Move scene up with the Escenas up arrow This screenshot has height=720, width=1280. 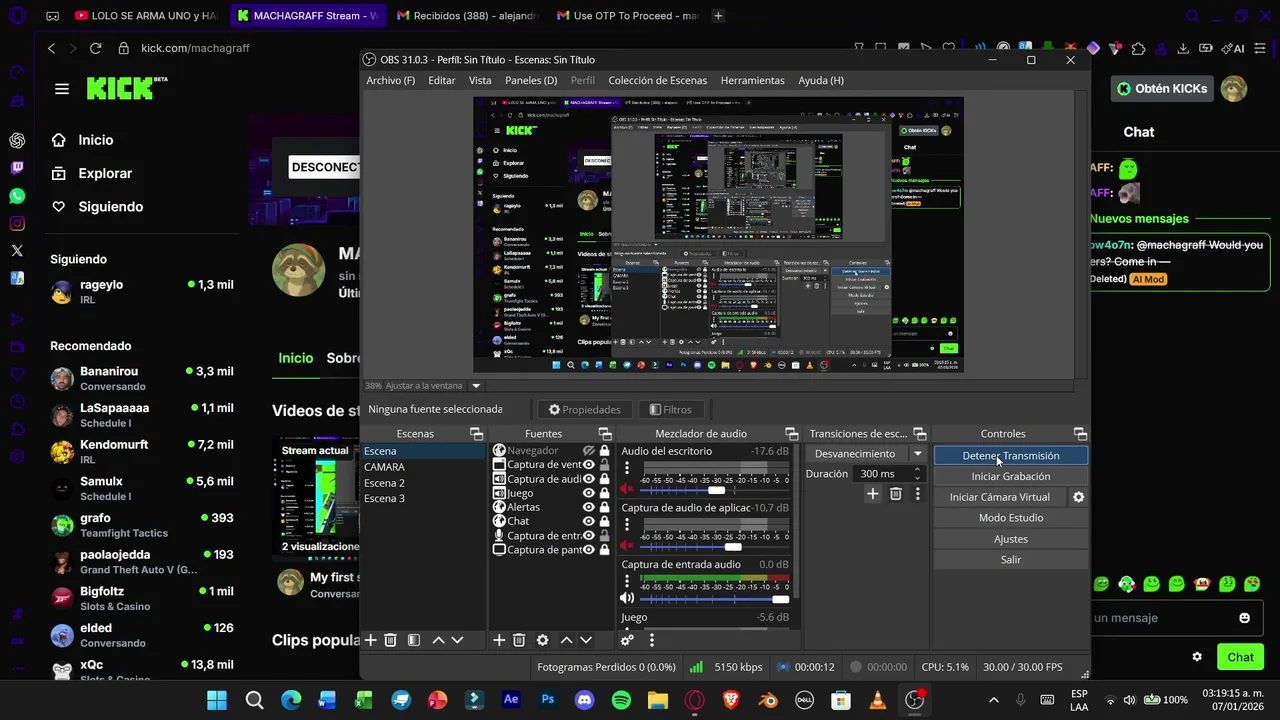point(438,640)
